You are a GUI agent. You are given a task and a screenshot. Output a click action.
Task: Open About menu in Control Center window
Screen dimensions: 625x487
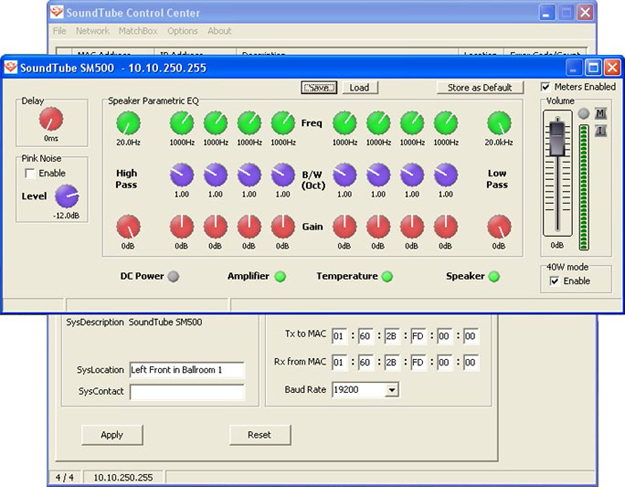click(x=219, y=31)
